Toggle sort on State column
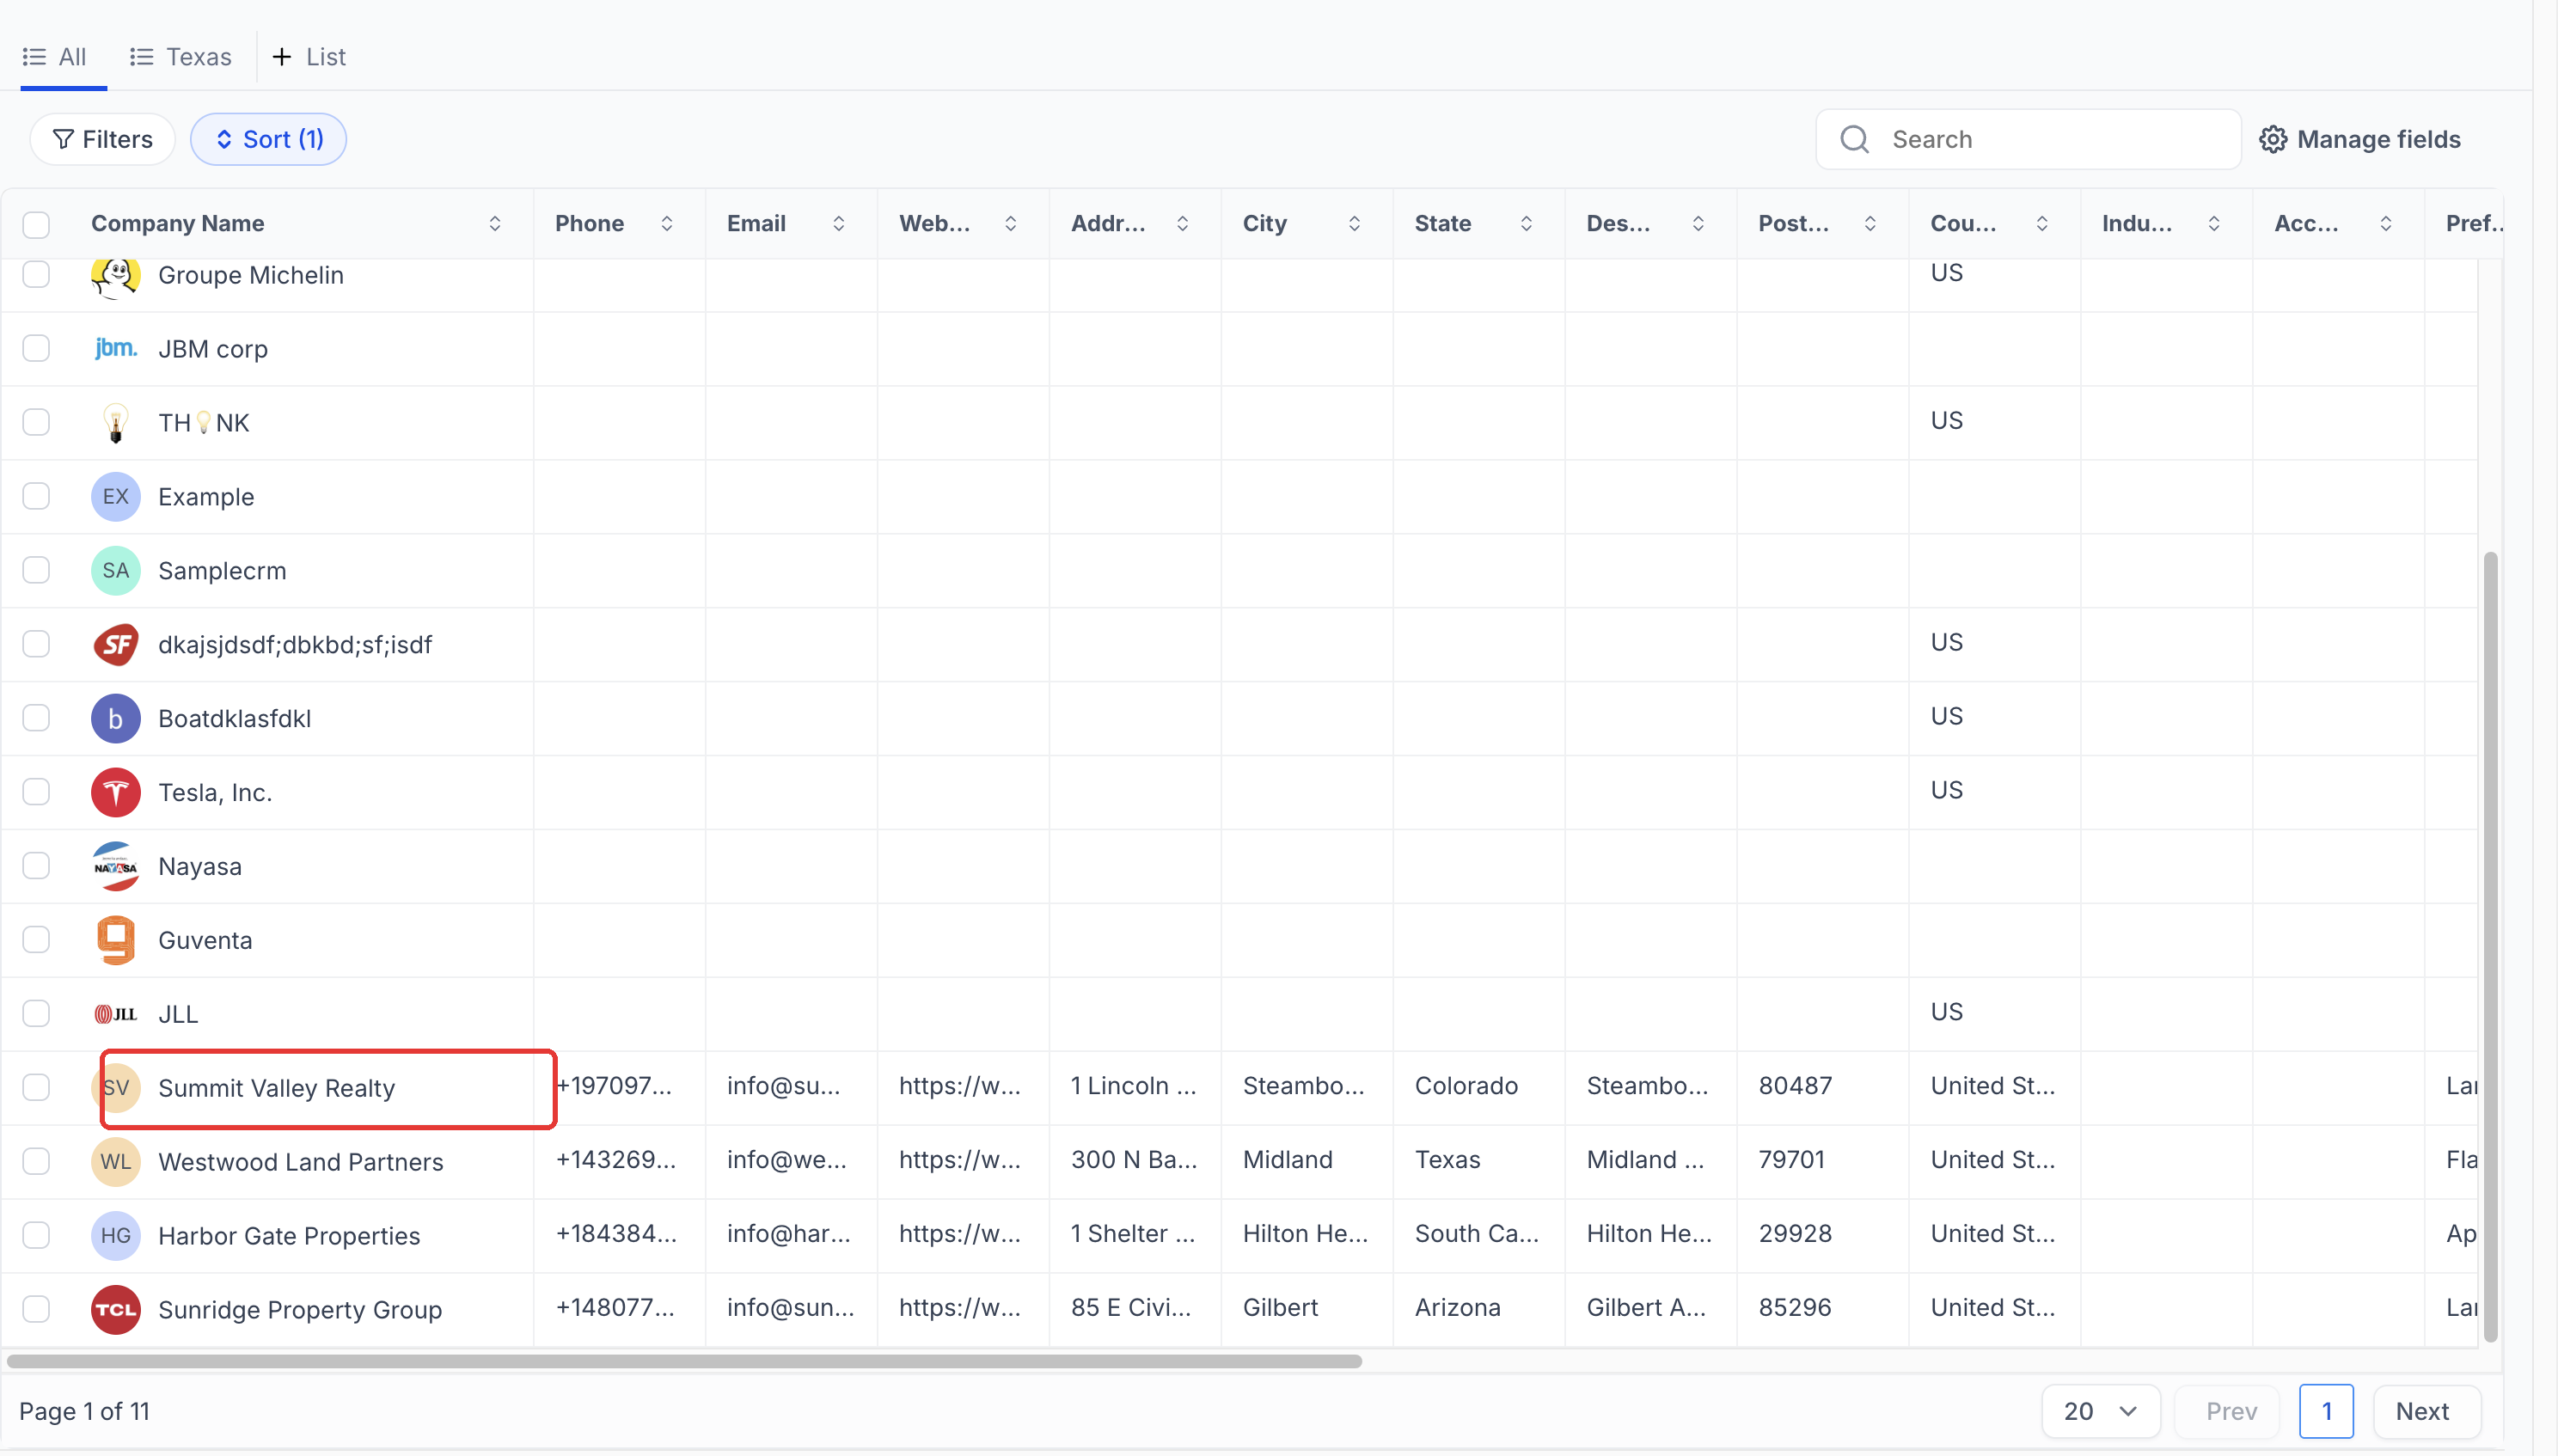2558x1456 pixels. tap(1527, 224)
